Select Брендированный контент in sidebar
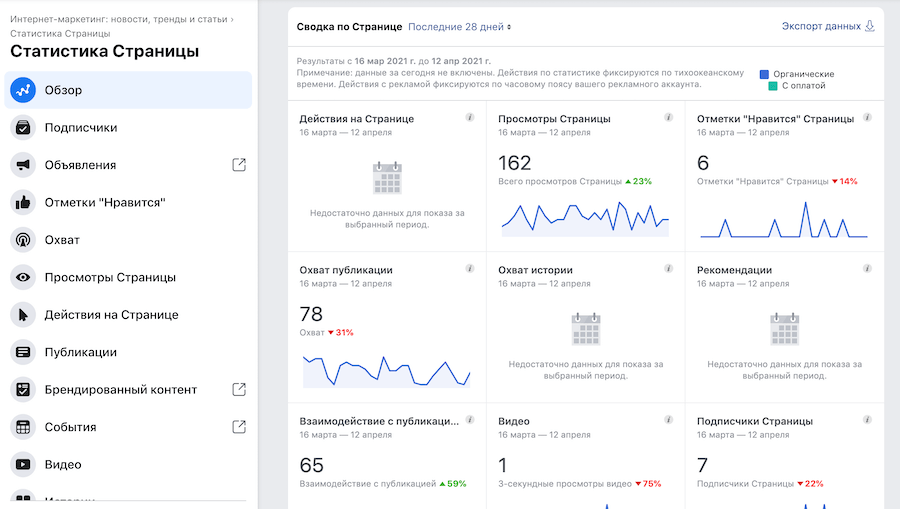The height and width of the screenshot is (509, 900). point(120,390)
